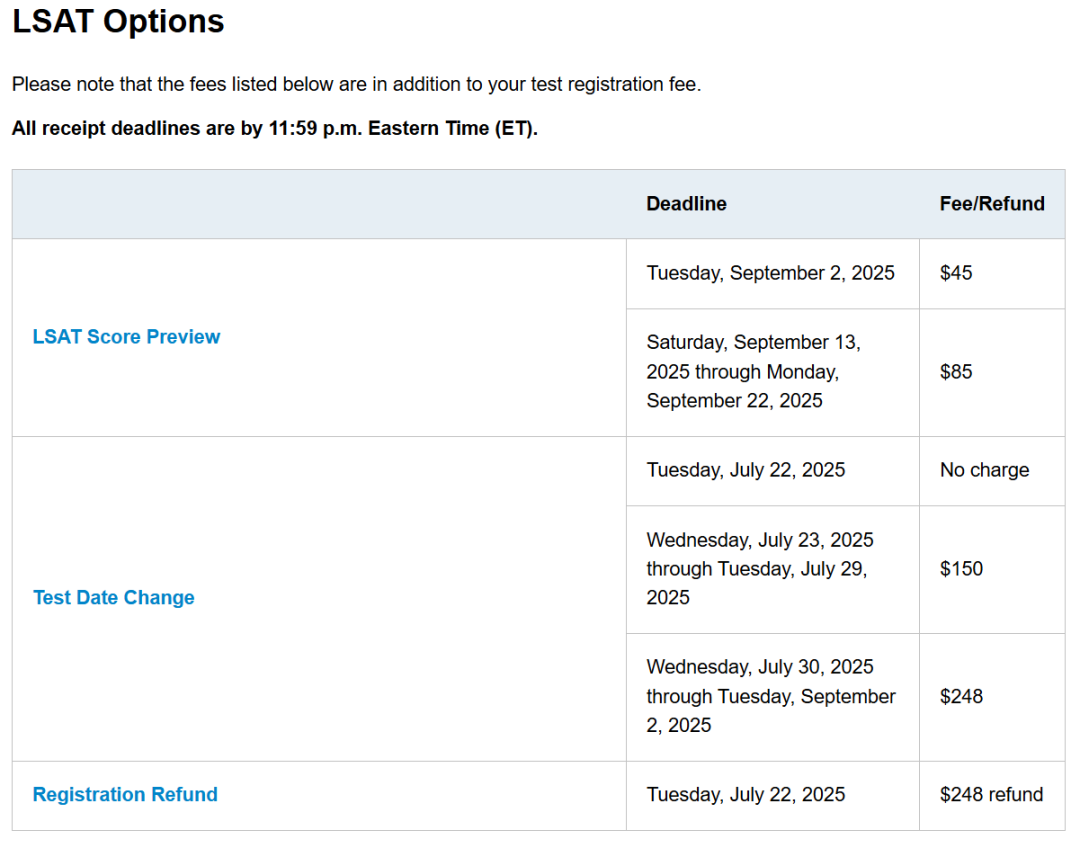The image size is (1080, 848).
Task: Click the Wednesday, July 23 deadline range
Action: tap(760, 568)
